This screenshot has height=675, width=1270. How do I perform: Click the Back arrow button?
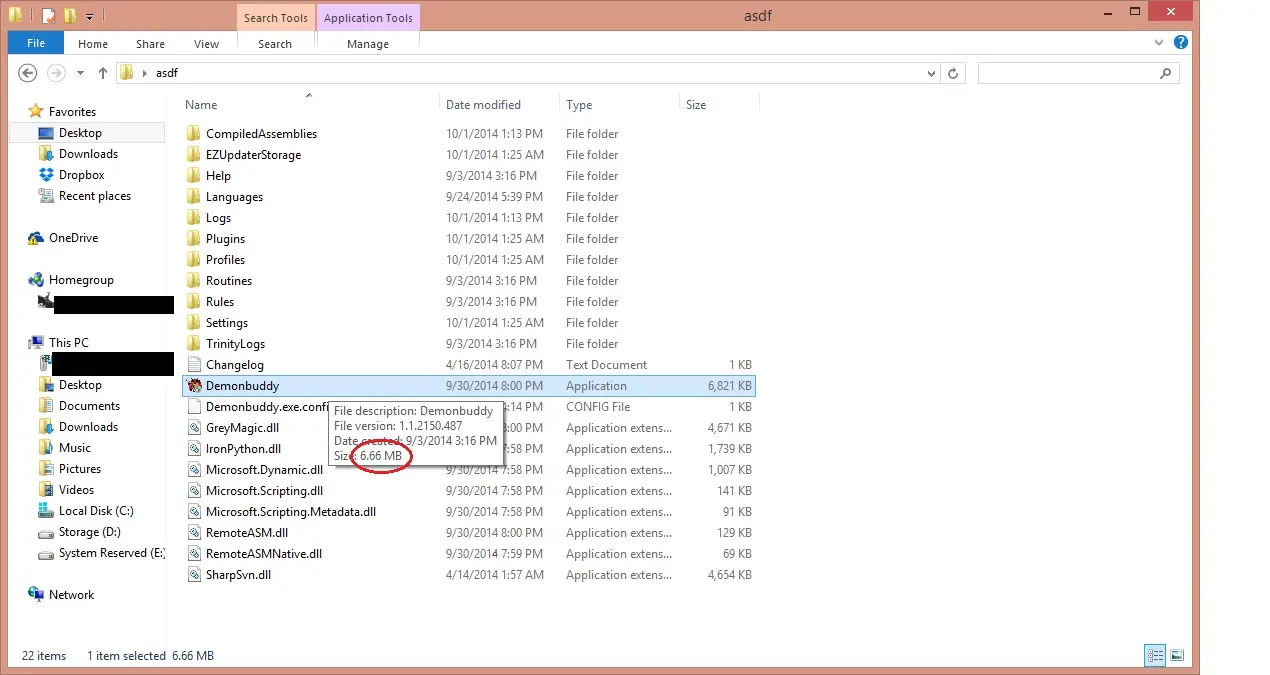click(x=28, y=73)
